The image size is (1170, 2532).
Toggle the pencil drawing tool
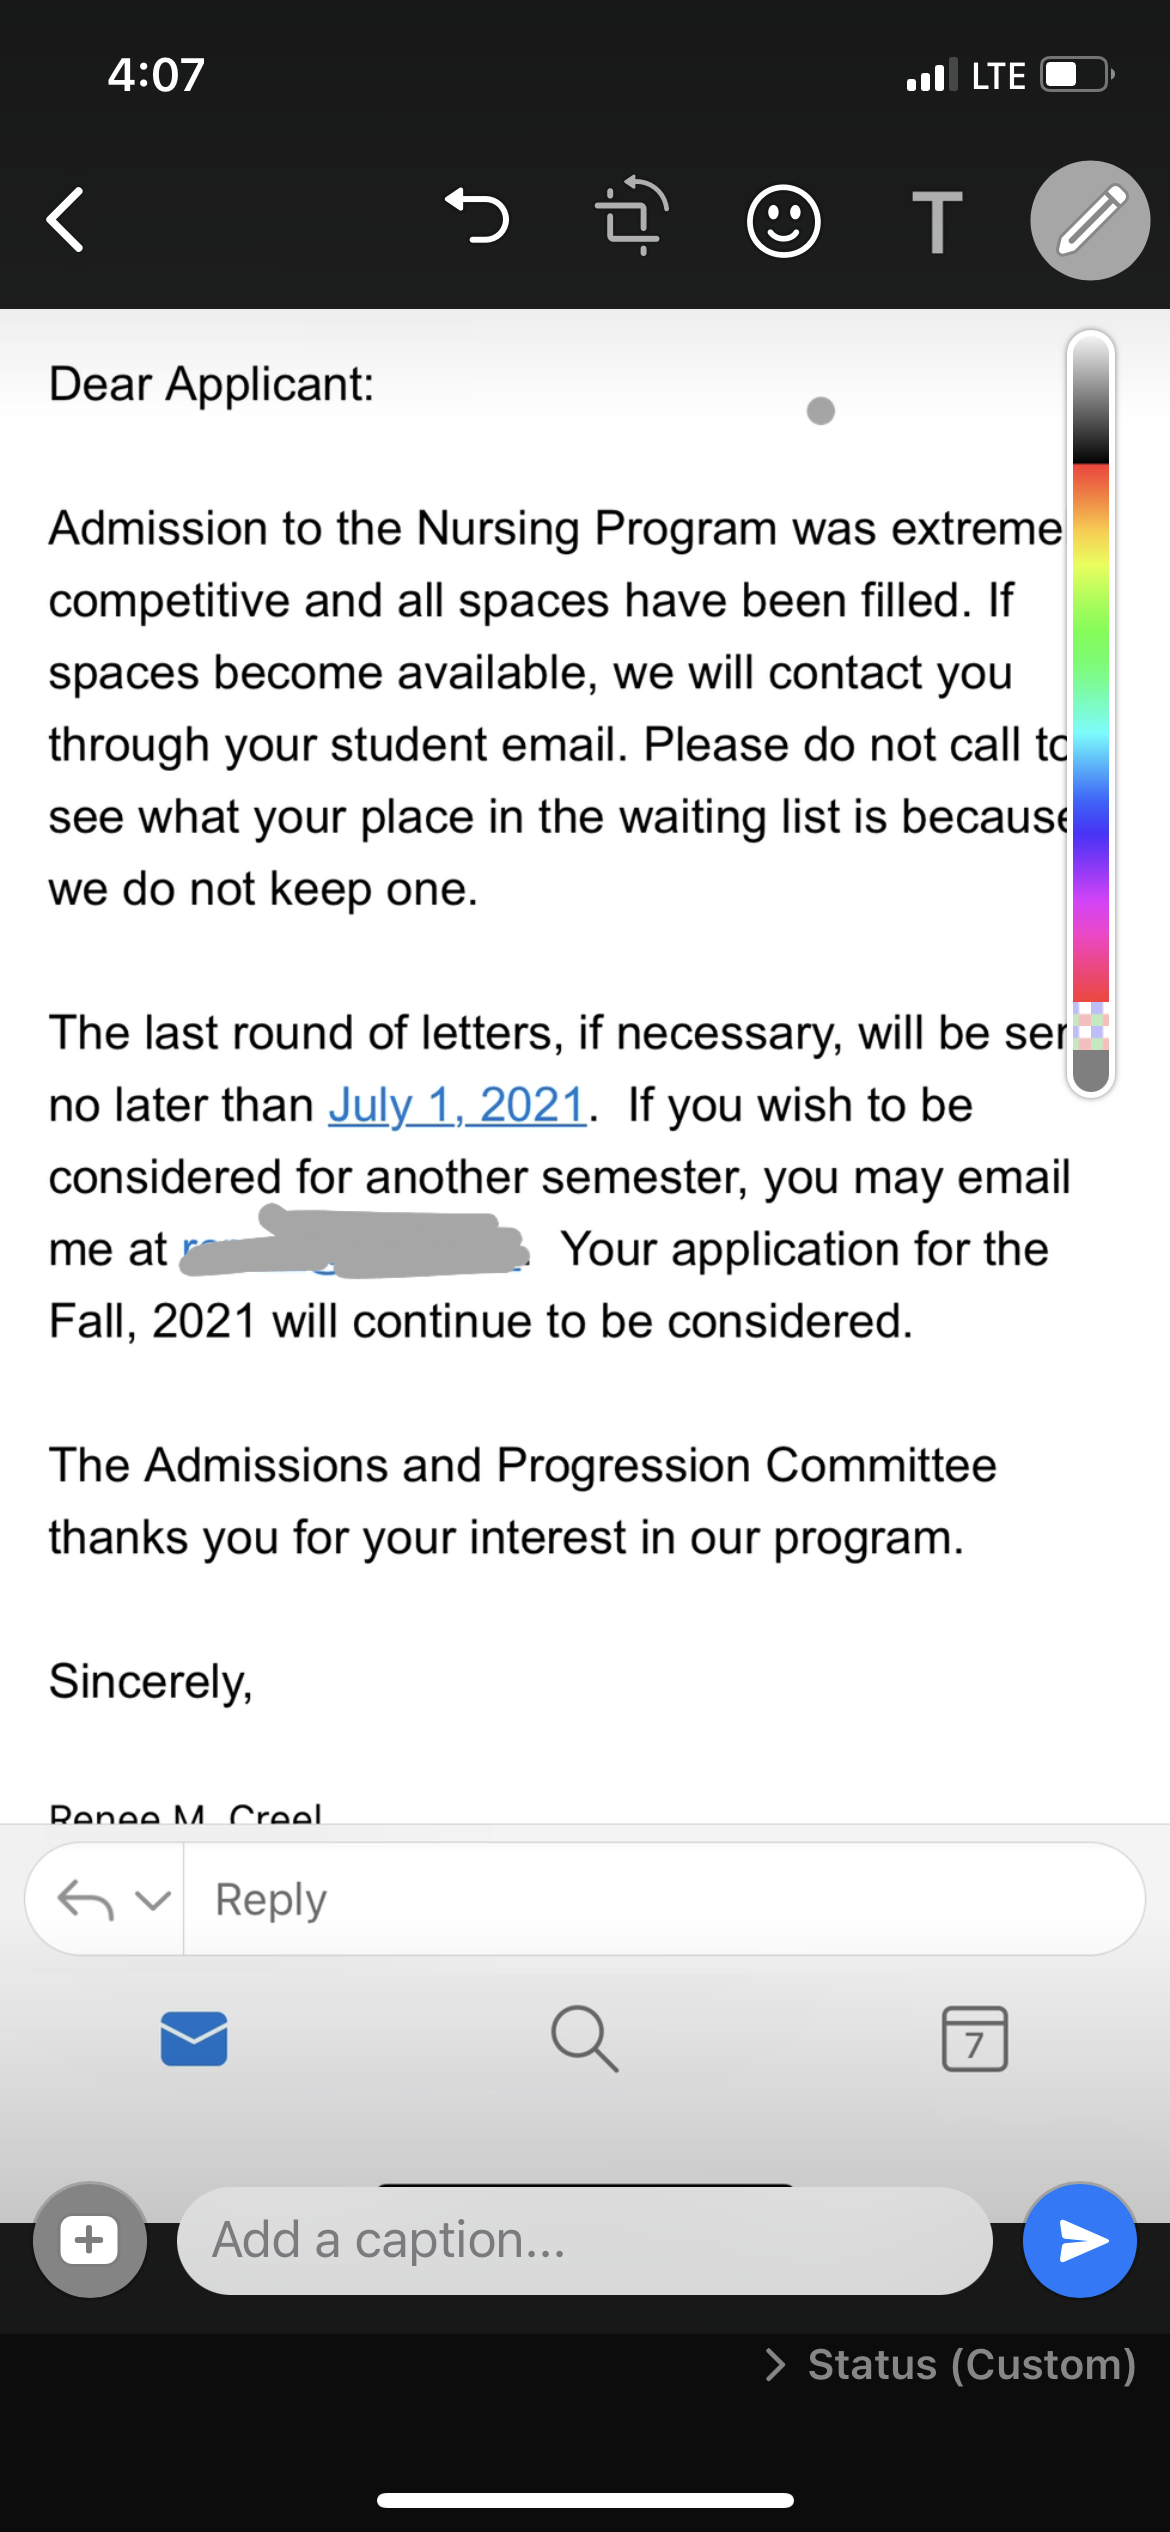click(1090, 220)
